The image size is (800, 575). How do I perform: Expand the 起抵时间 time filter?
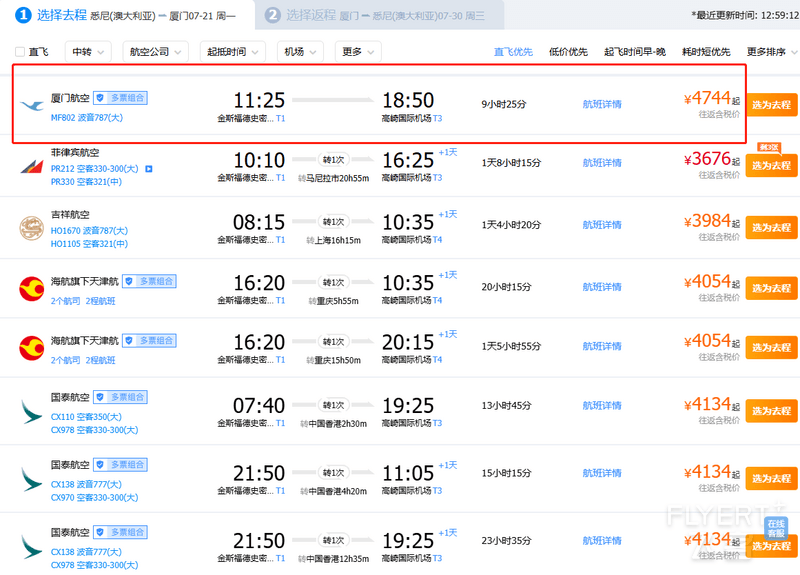(x=232, y=52)
